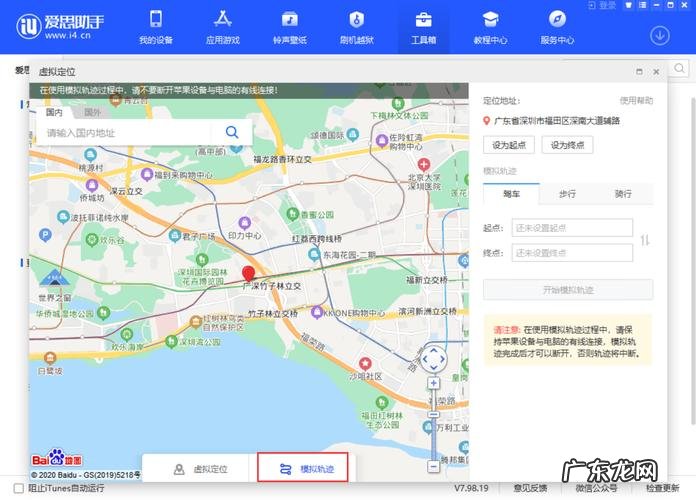Click the 世界之窗 landmark icon on map
696x500 pixels.
tap(54, 278)
